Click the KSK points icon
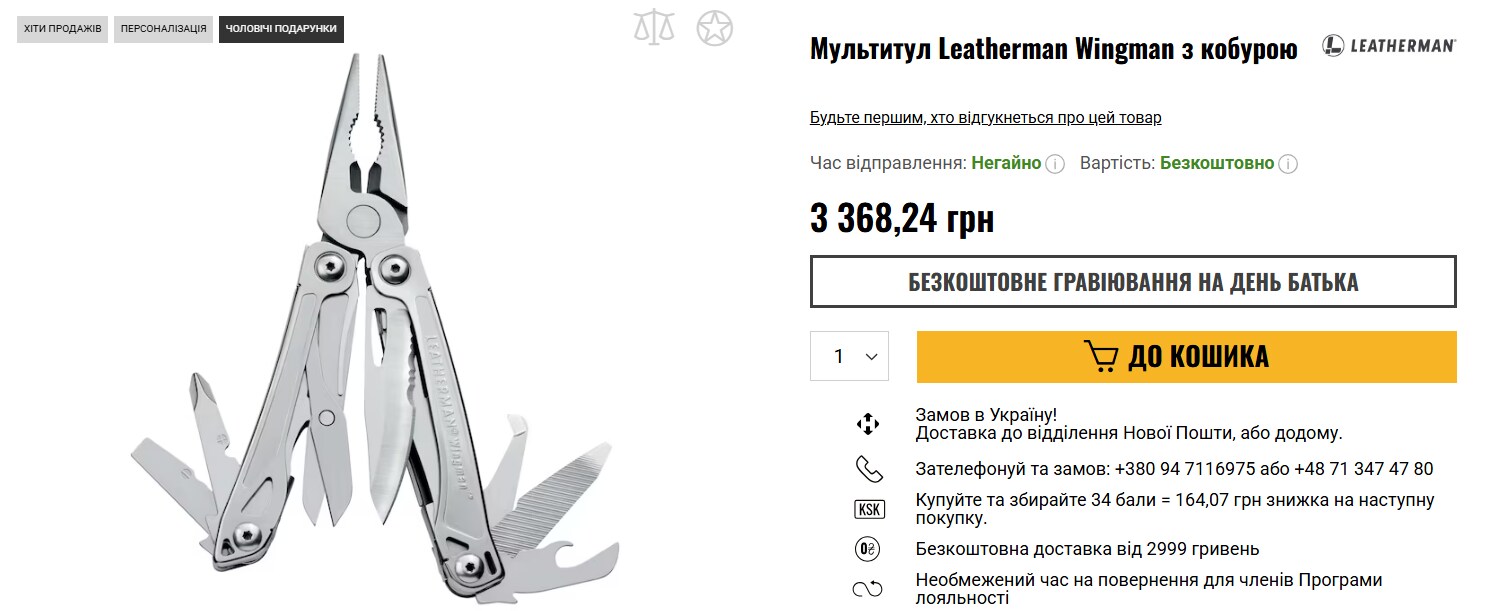1489x611 pixels. pos(869,509)
